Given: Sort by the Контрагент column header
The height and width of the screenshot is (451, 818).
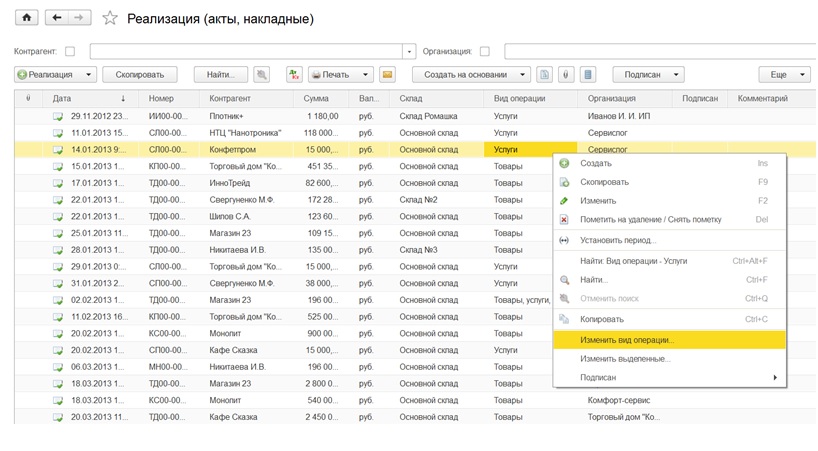Looking at the screenshot, I should (246, 98).
